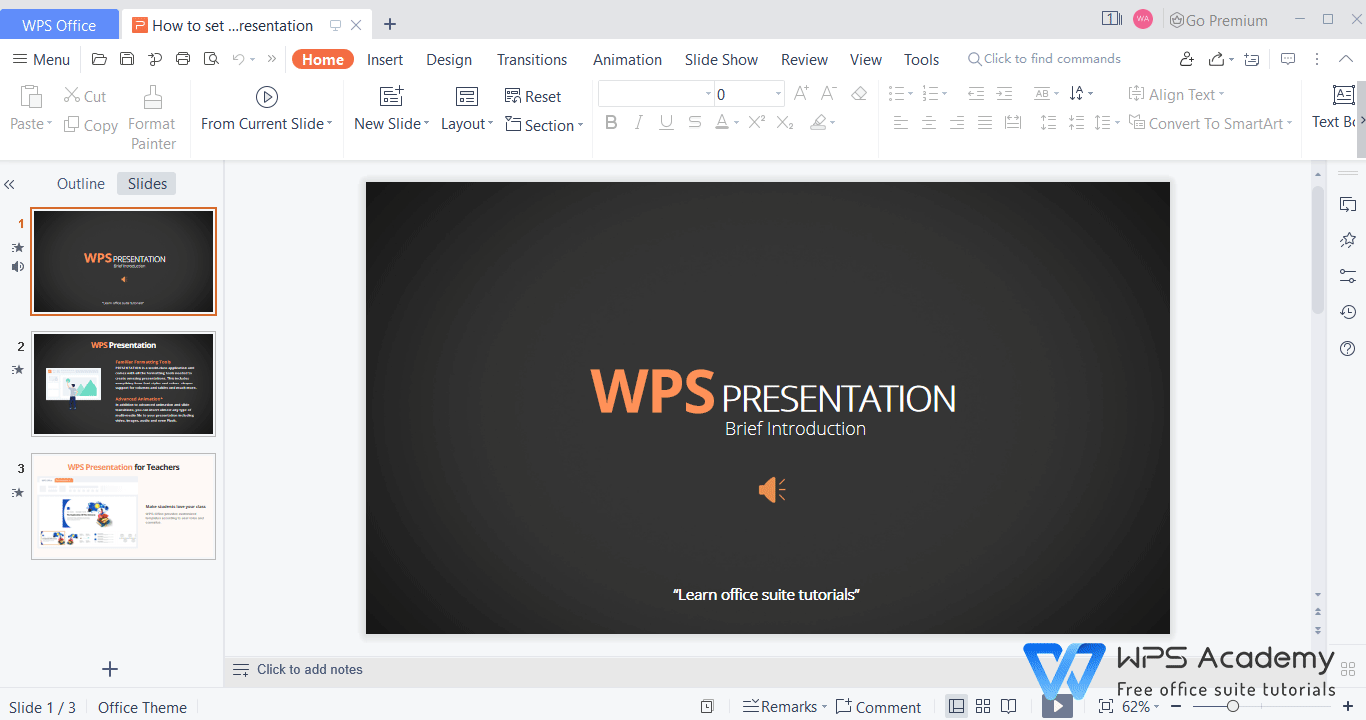Open the Insert ribbon tab
The image size is (1366, 720).
pos(385,59)
